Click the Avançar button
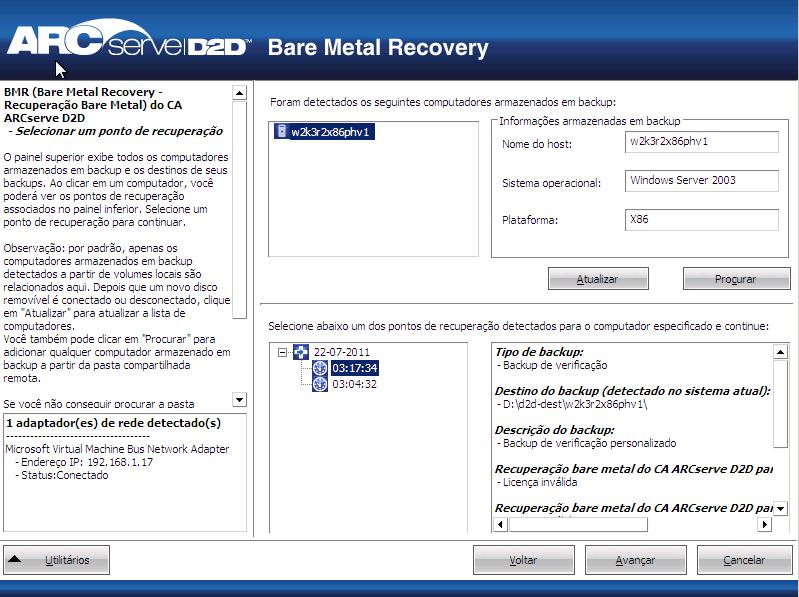Viewport: 799px width, 597px height. pos(635,560)
